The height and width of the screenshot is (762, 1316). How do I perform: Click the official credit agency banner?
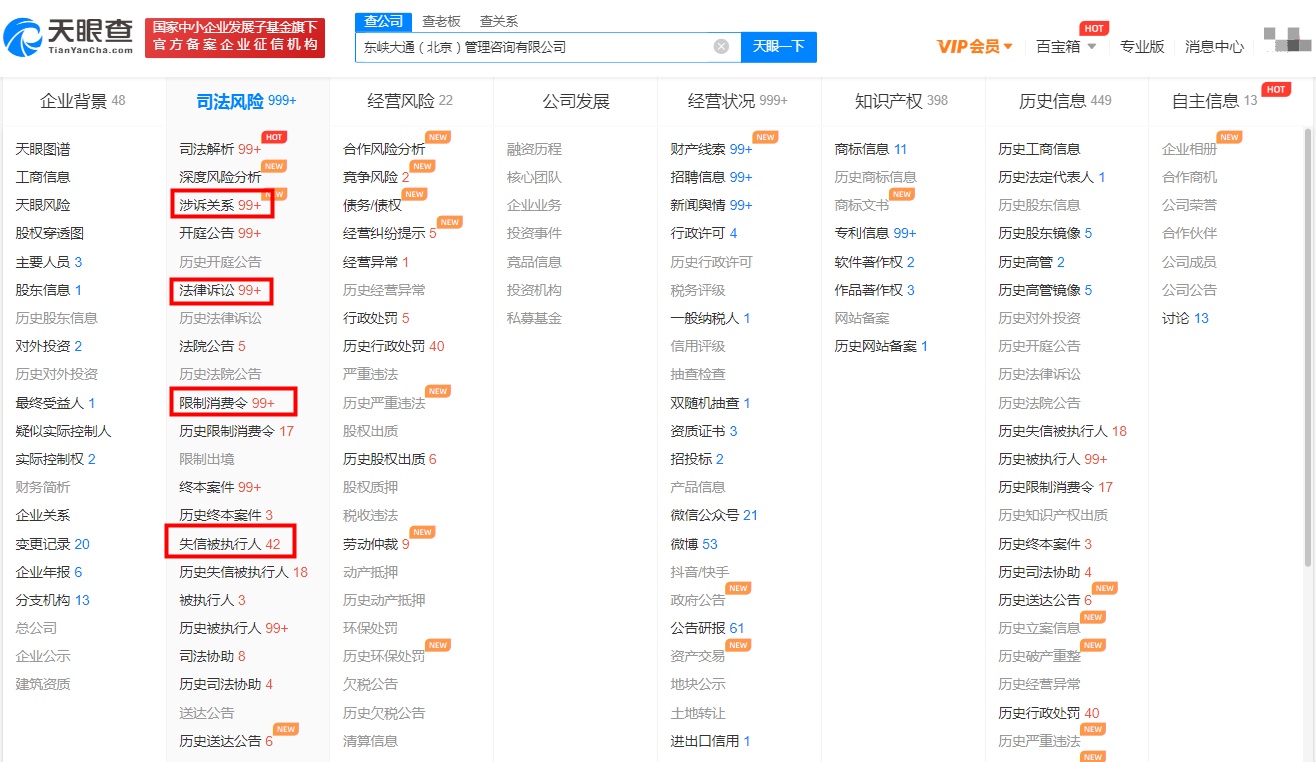pos(235,38)
